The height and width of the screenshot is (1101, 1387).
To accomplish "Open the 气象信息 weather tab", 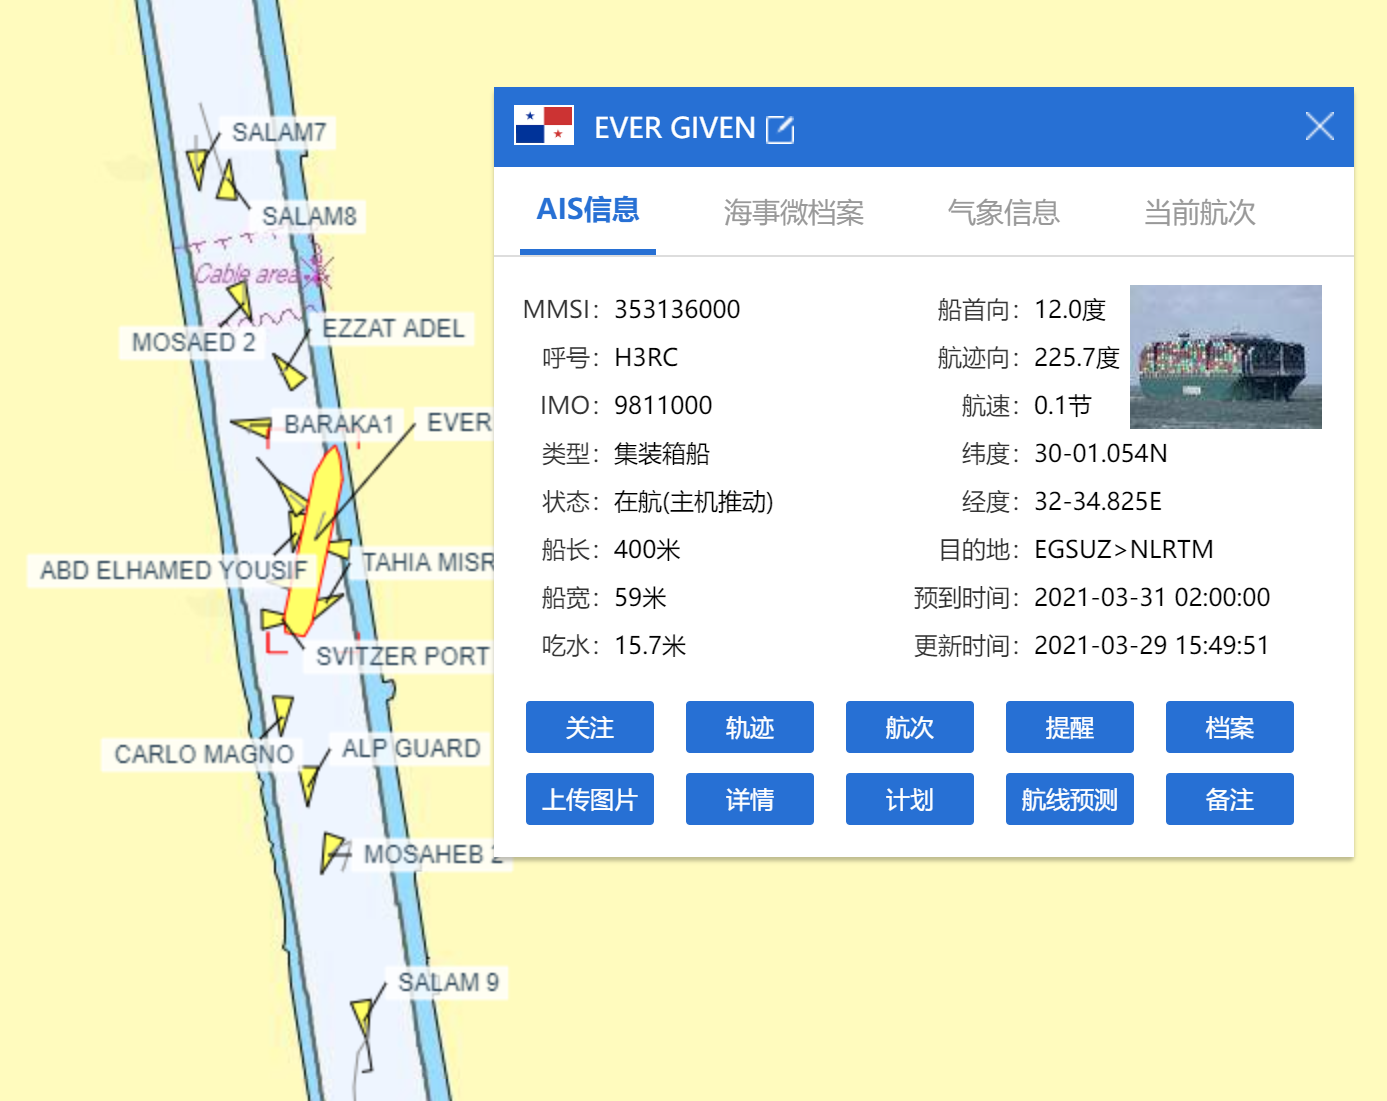I will [x=1003, y=212].
